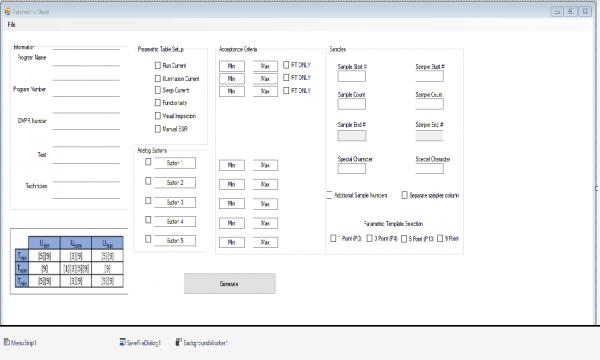The height and width of the screenshot is (360, 600).
Task: Click the Max field in Button 1 row
Action: (x=265, y=165)
